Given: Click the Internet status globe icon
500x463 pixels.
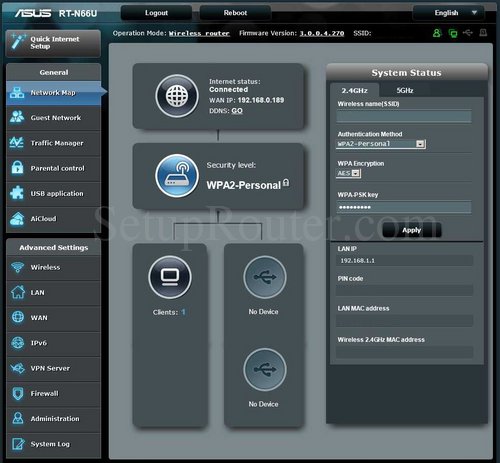Looking at the screenshot, I should point(177,96).
